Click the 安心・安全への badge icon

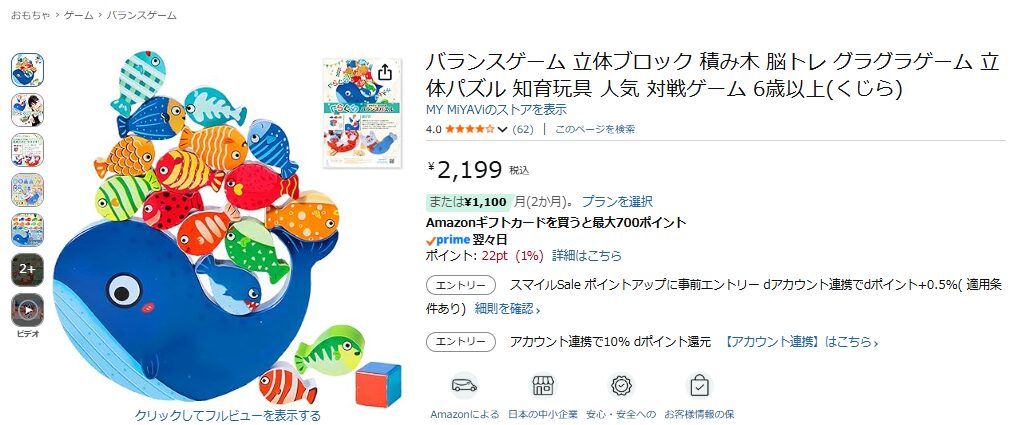pos(622,386)
